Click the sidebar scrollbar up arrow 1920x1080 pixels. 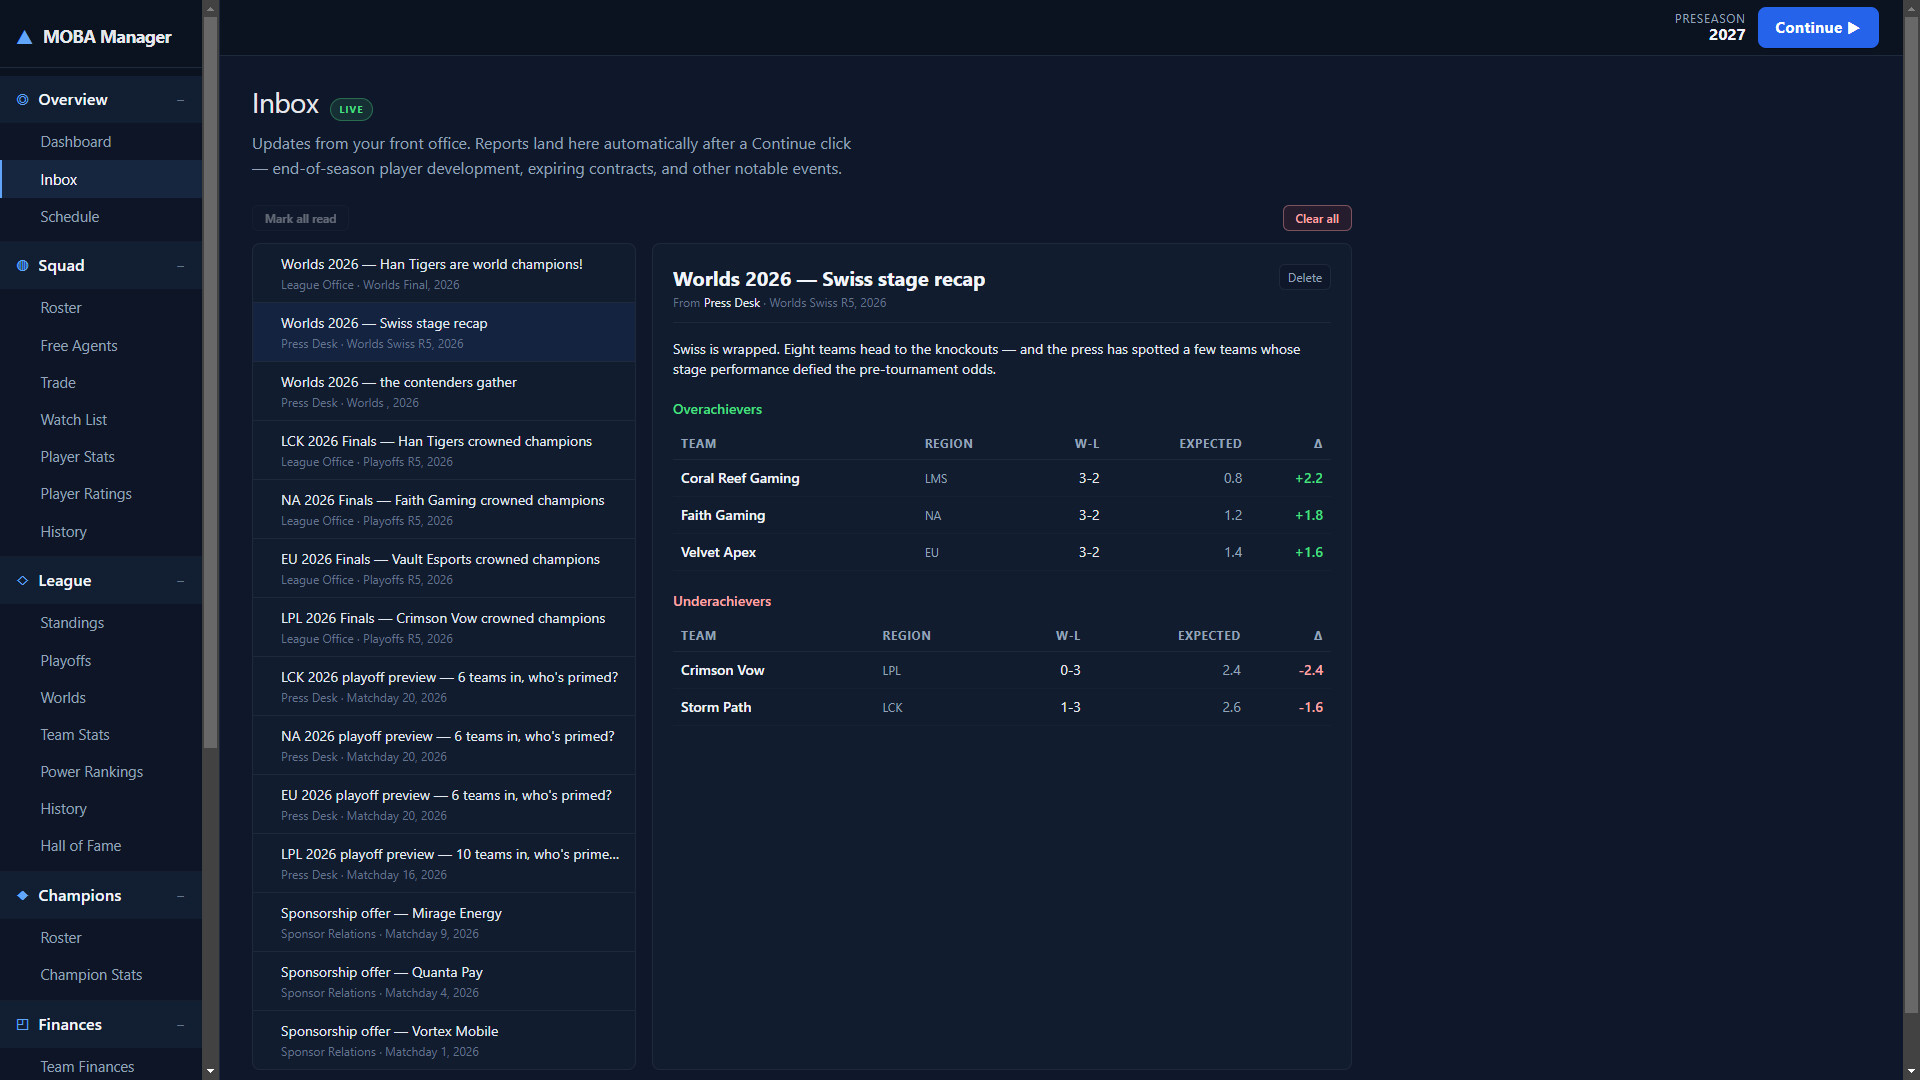coord(210,8)
